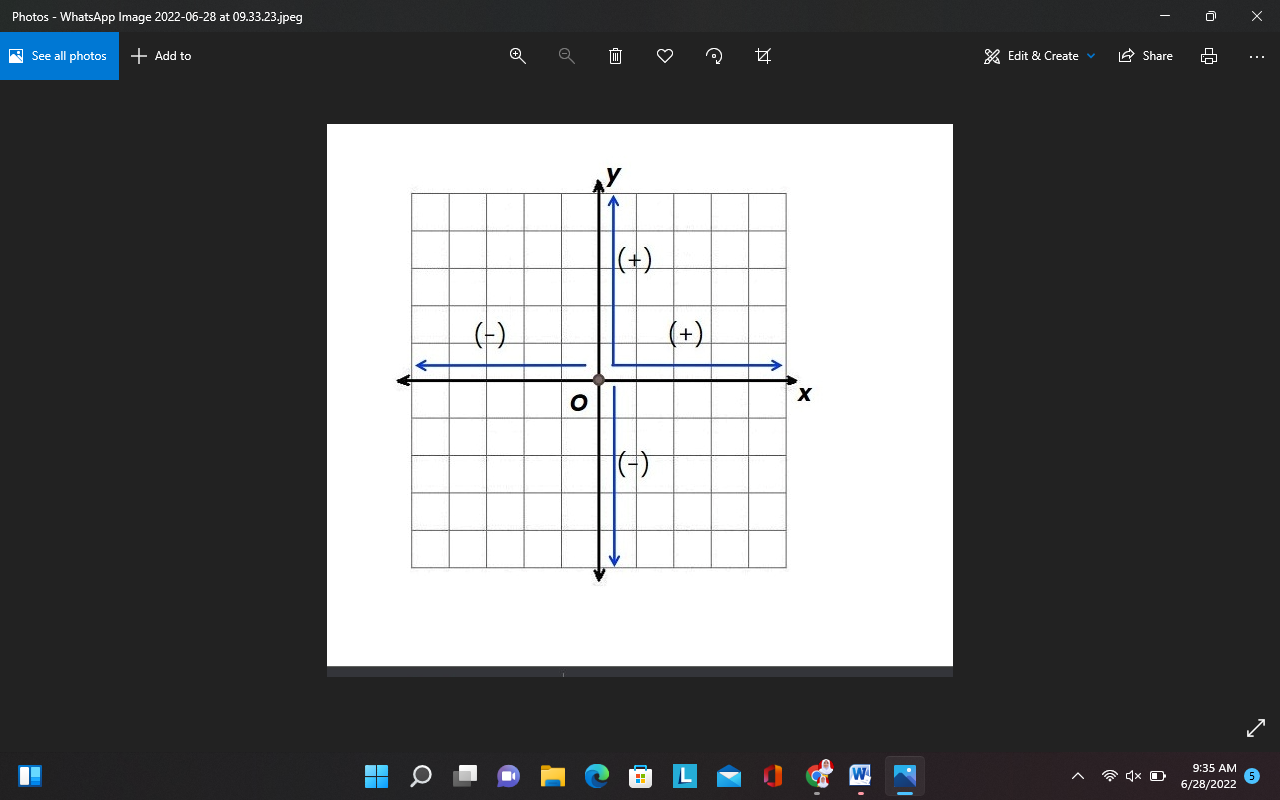Show hidden system tray icons chevron
Screen dimensions: 1280x800
click(1078, 776)
